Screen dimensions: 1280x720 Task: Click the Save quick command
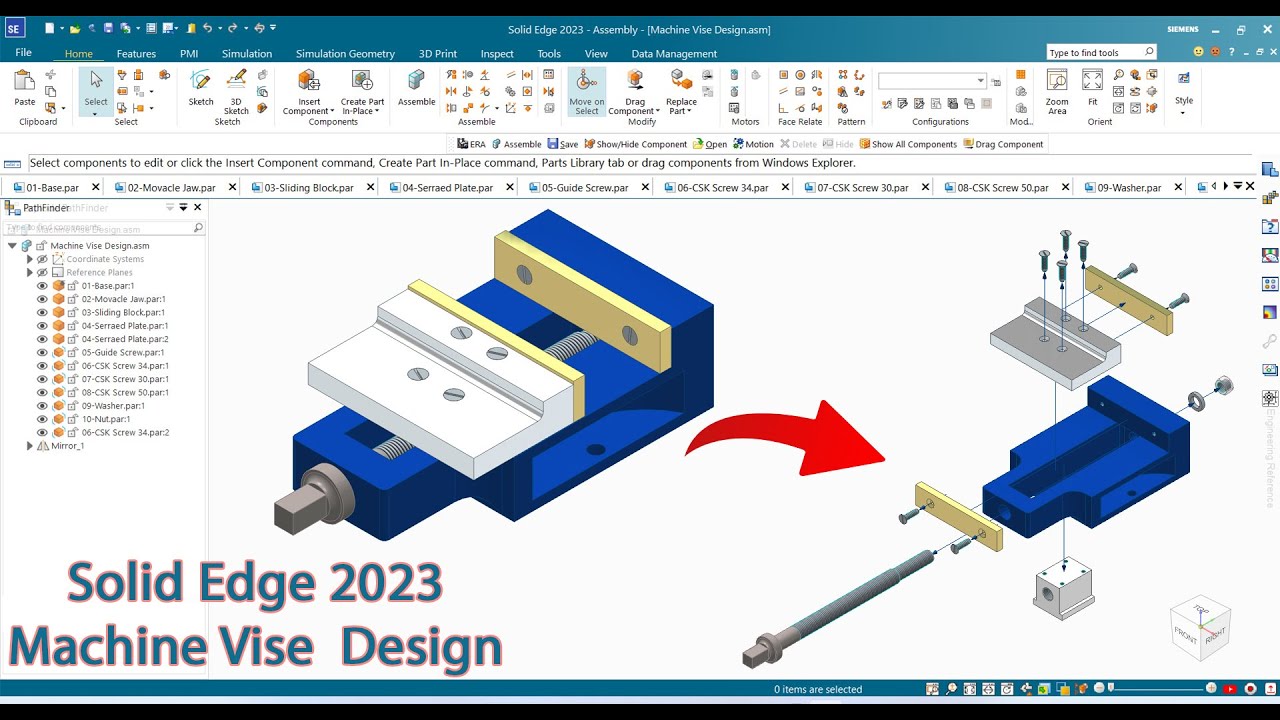tap(562, 144)
